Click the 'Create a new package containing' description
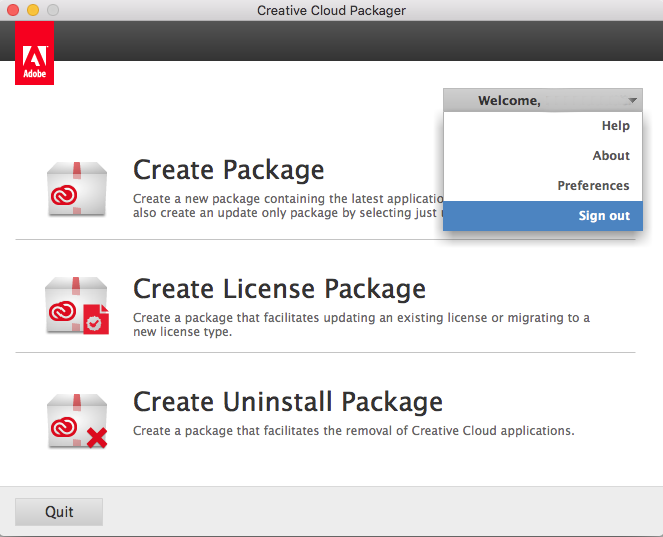Image resolution: width=663 pixels, height=537 pixels. coord(288,205)
